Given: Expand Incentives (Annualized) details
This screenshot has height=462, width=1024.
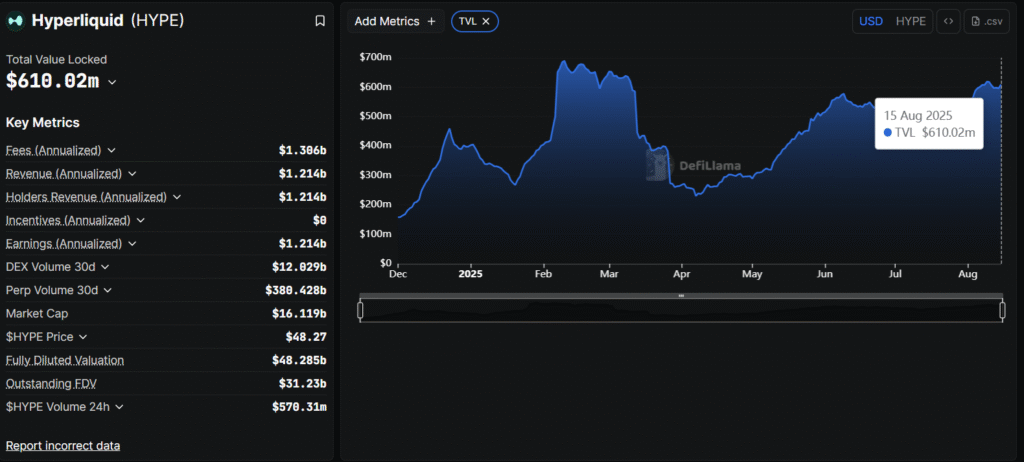Looking at the screenshot, I should point(141,220).
